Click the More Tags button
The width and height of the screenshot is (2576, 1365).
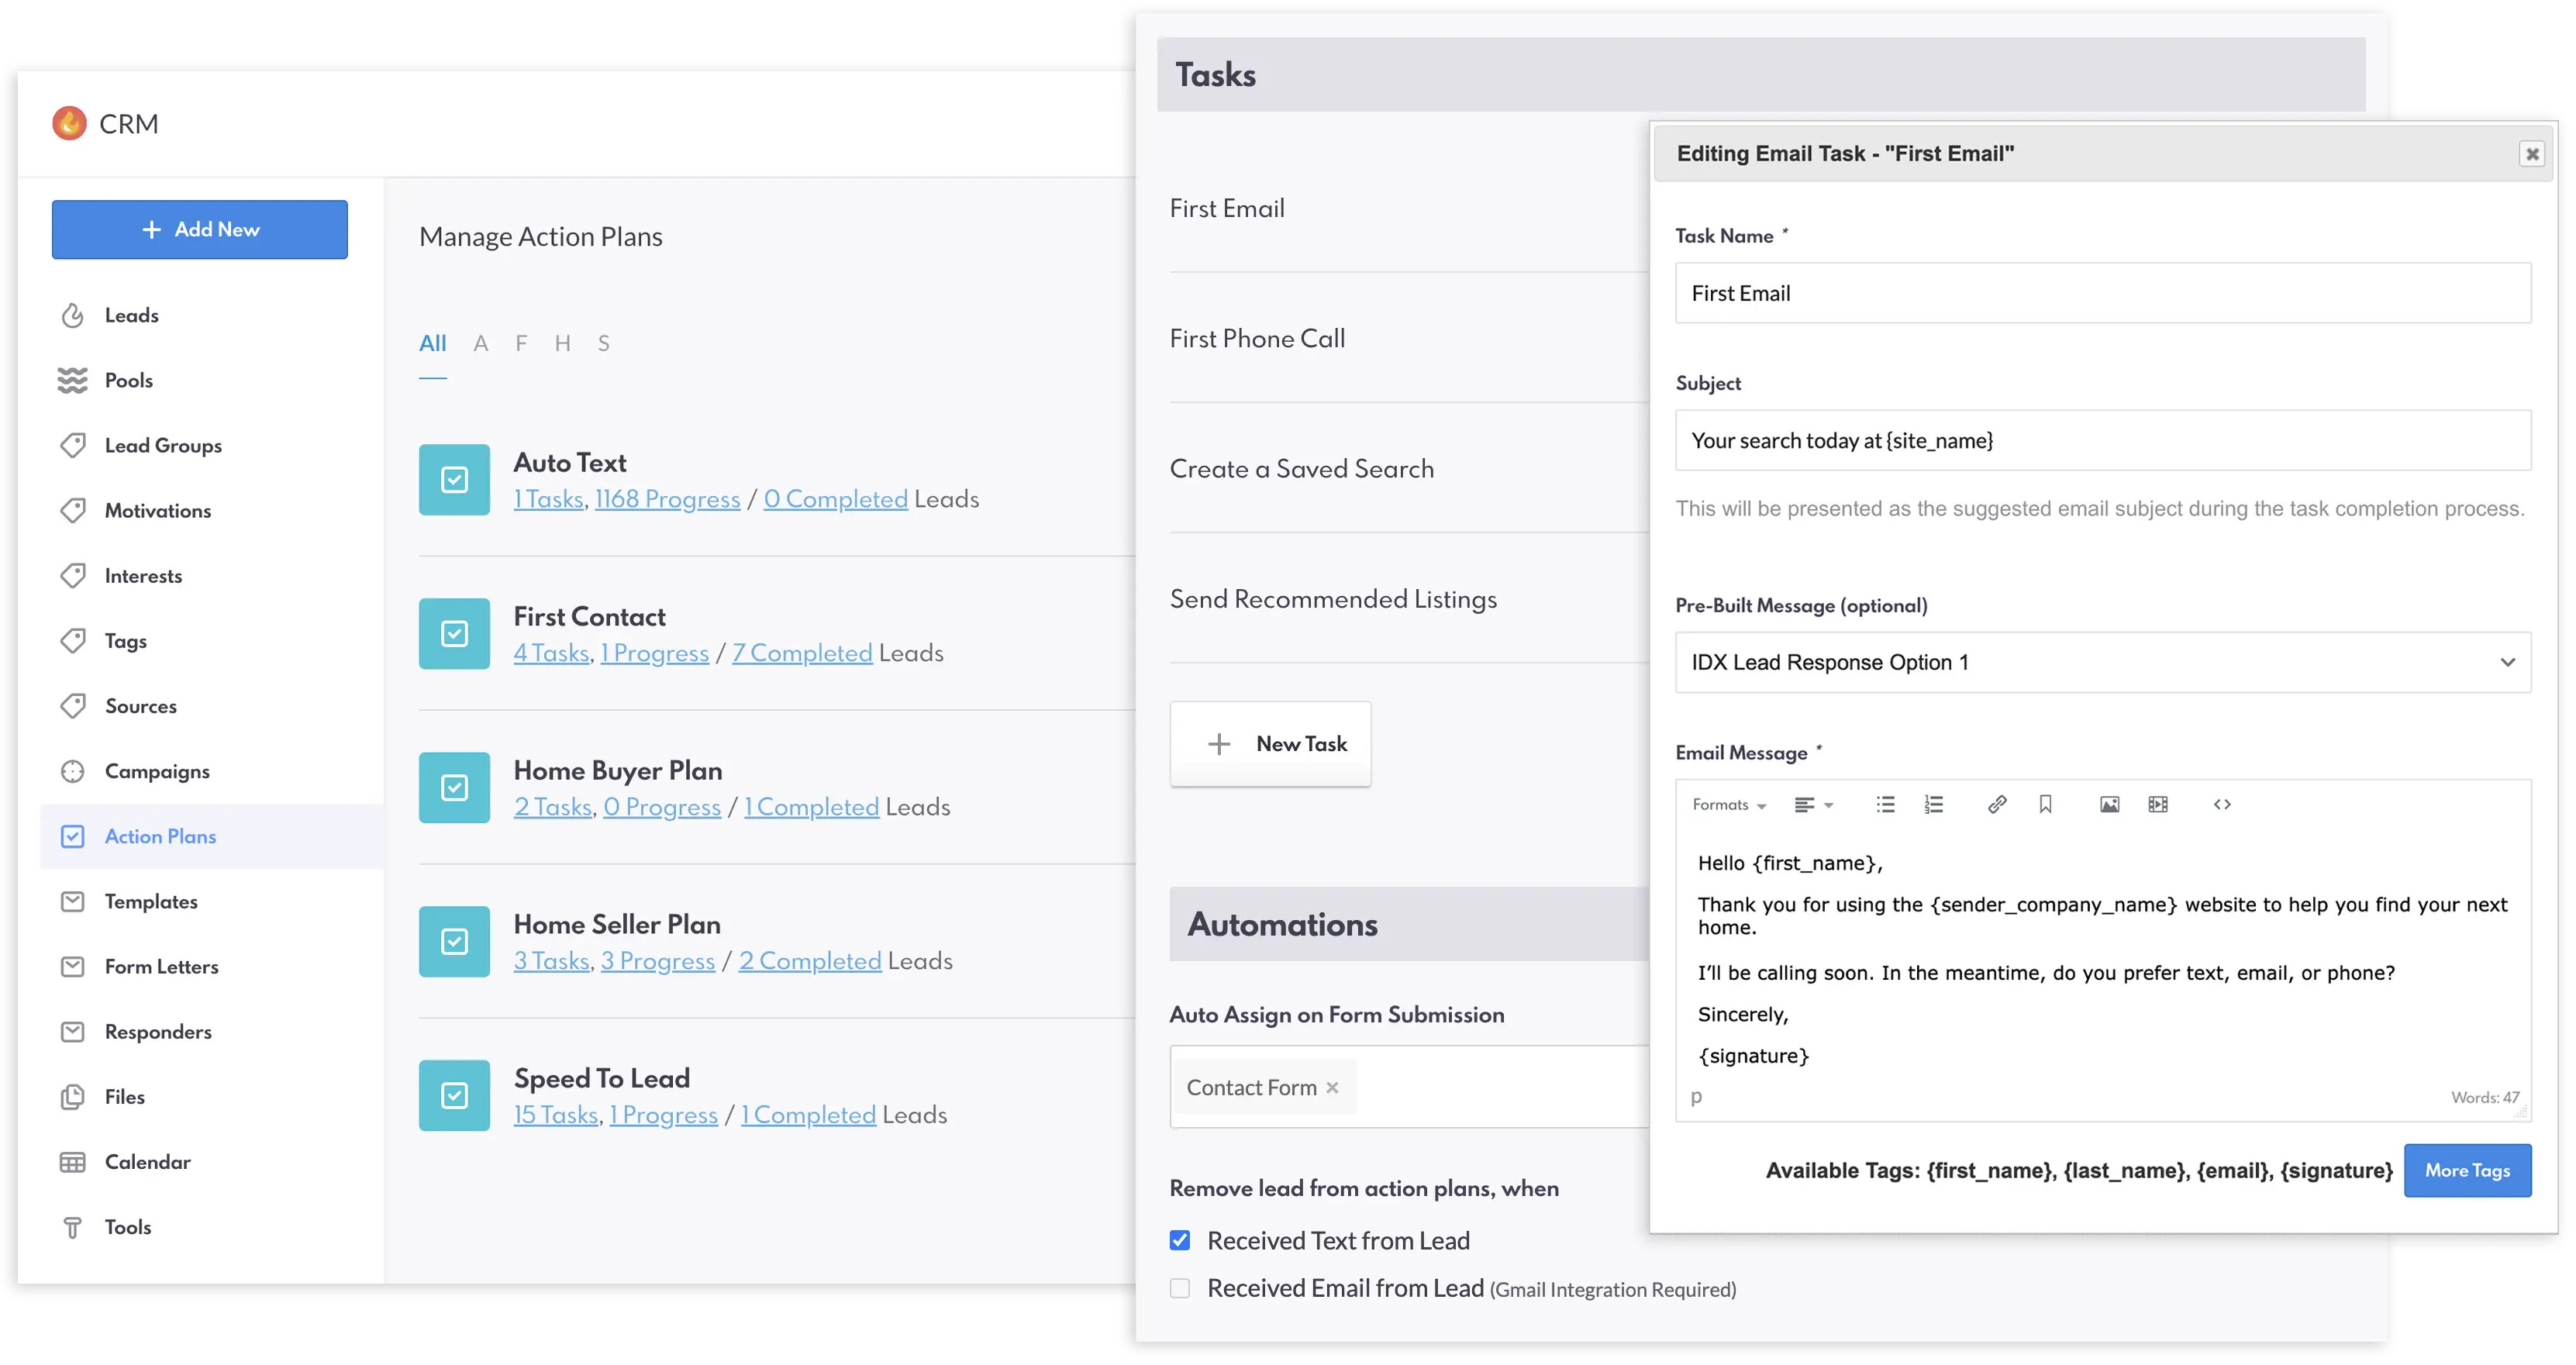click(x=2466, y=1170)
